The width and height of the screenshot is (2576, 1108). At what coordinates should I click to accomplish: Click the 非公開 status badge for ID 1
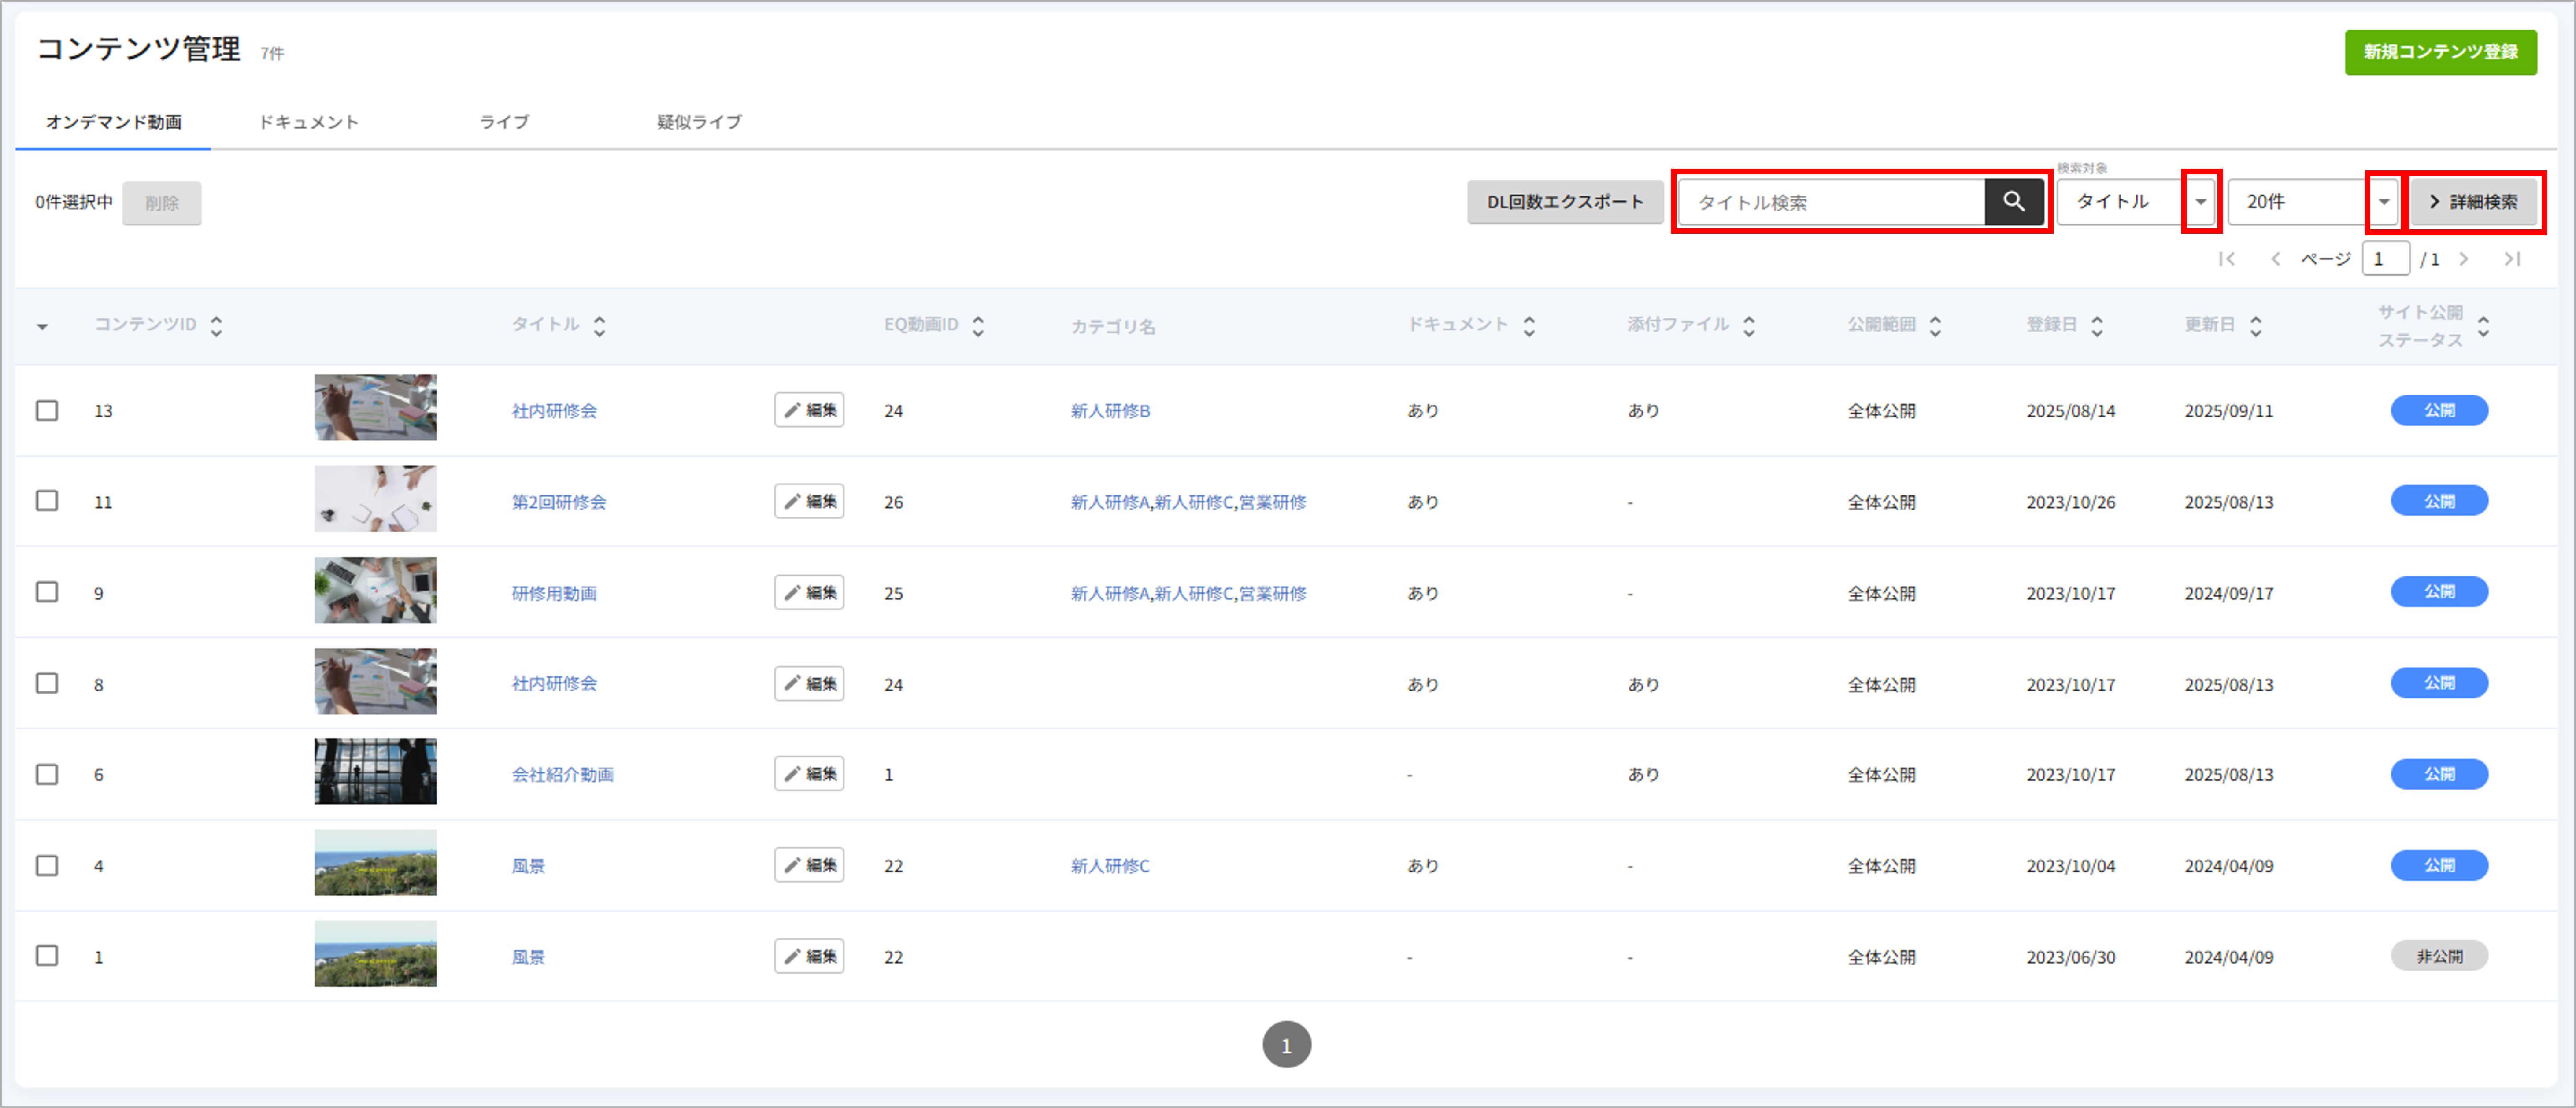pos(2439,956)
